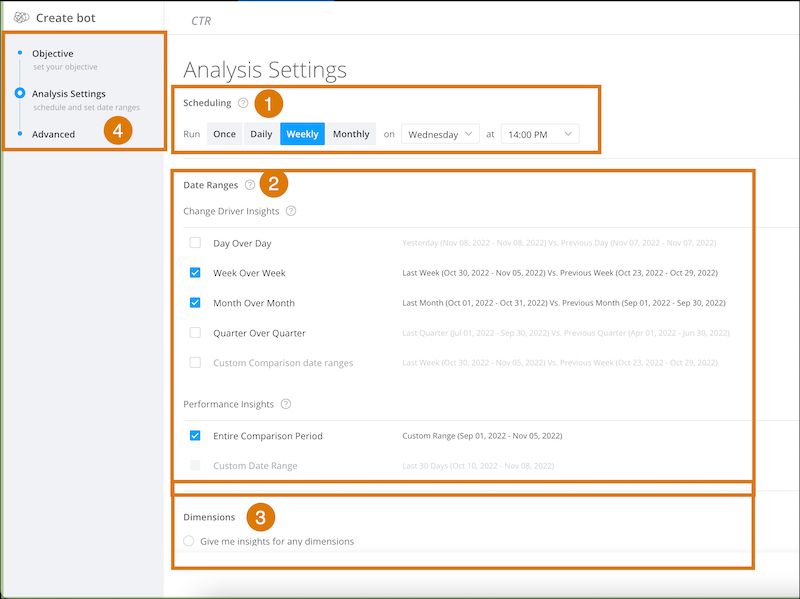Show help for Performance Insights
The width and height of the screenshot is (800, 599).
click(286, 404)
